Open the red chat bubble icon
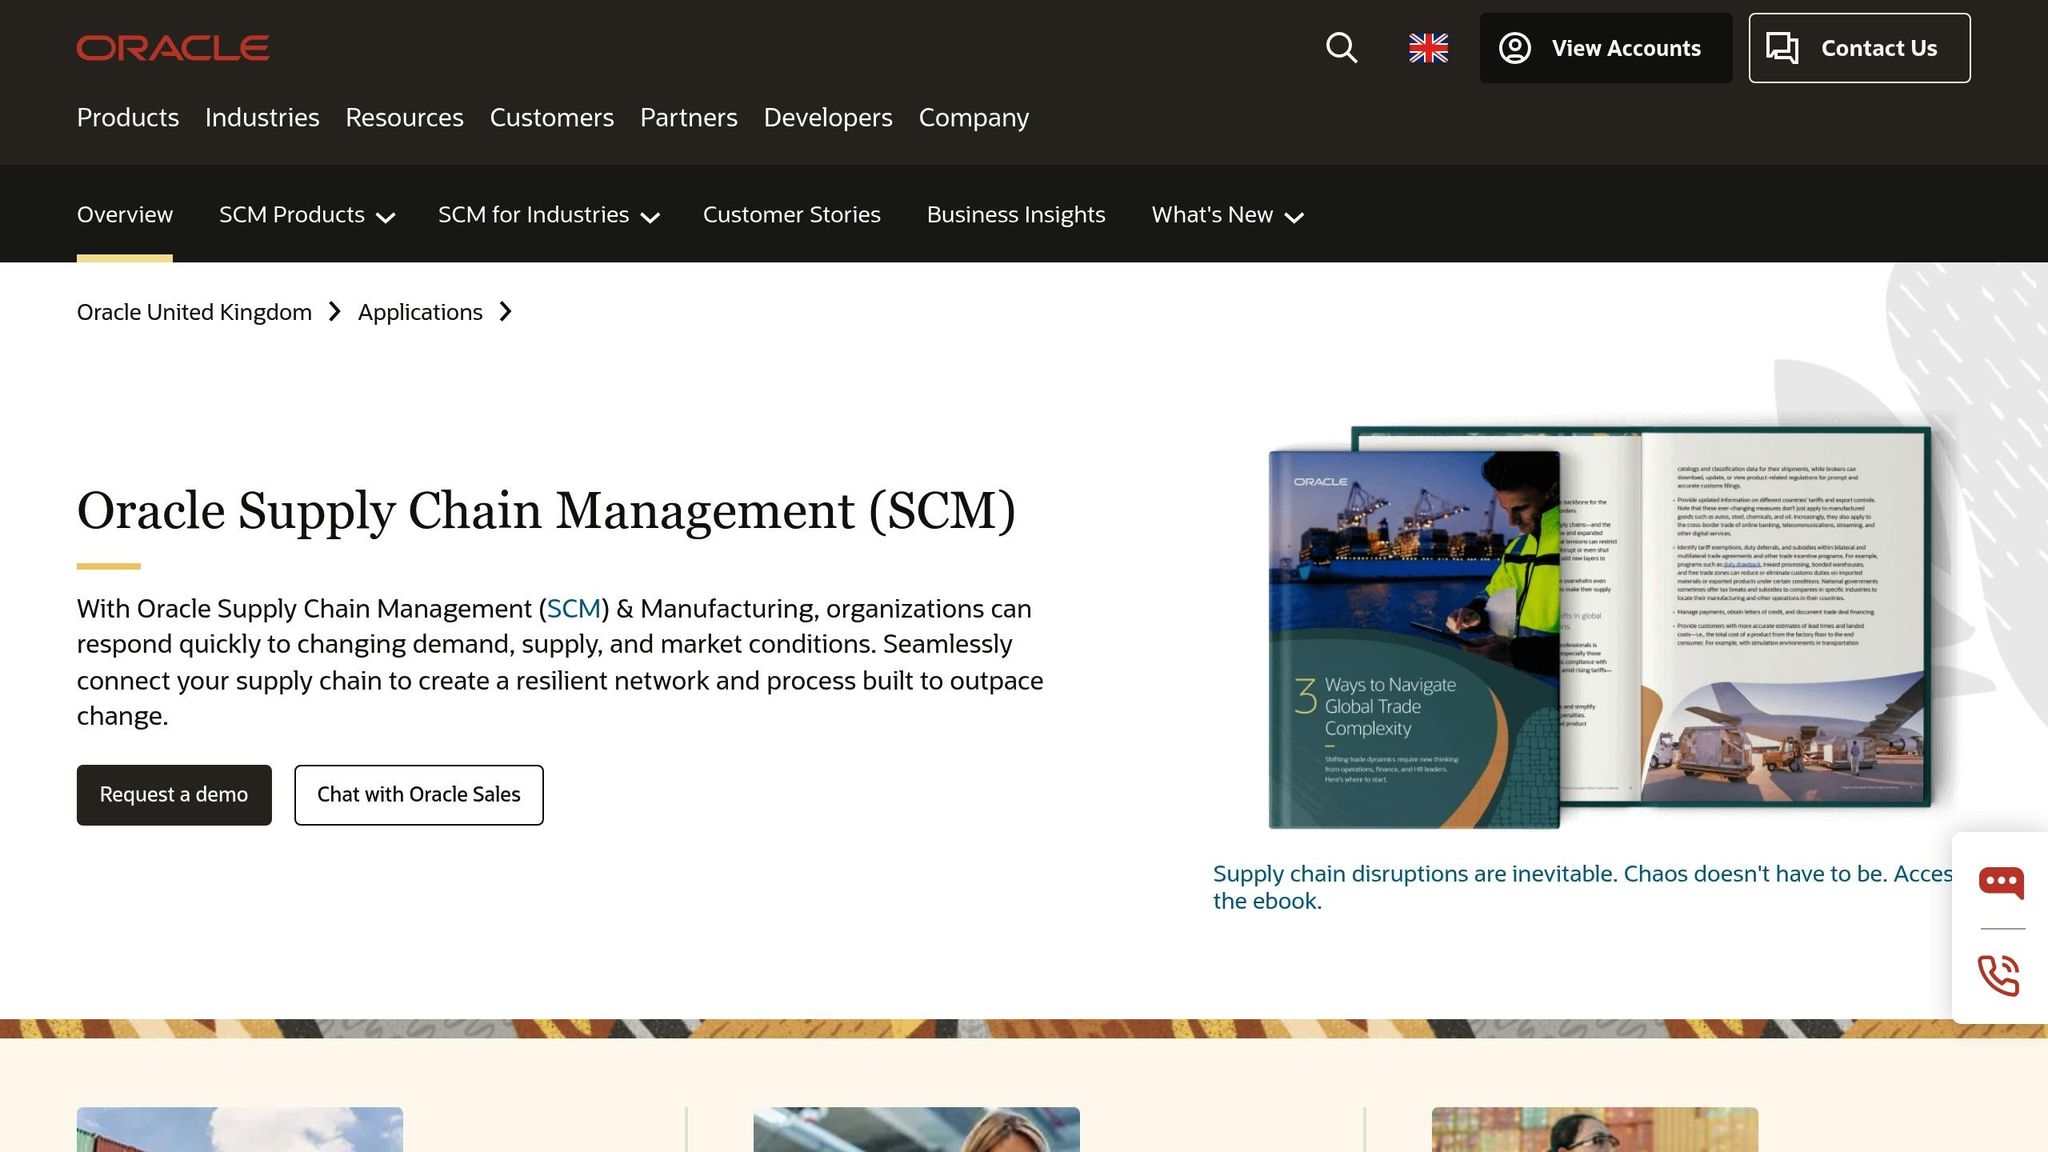2048x1152 pixels. [x=2001, y=882]
